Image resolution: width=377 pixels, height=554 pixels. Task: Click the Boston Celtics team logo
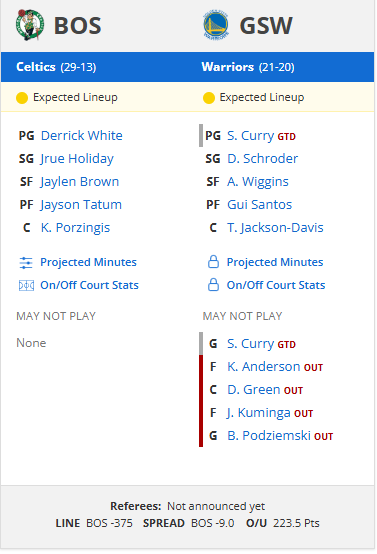(30, 25)
